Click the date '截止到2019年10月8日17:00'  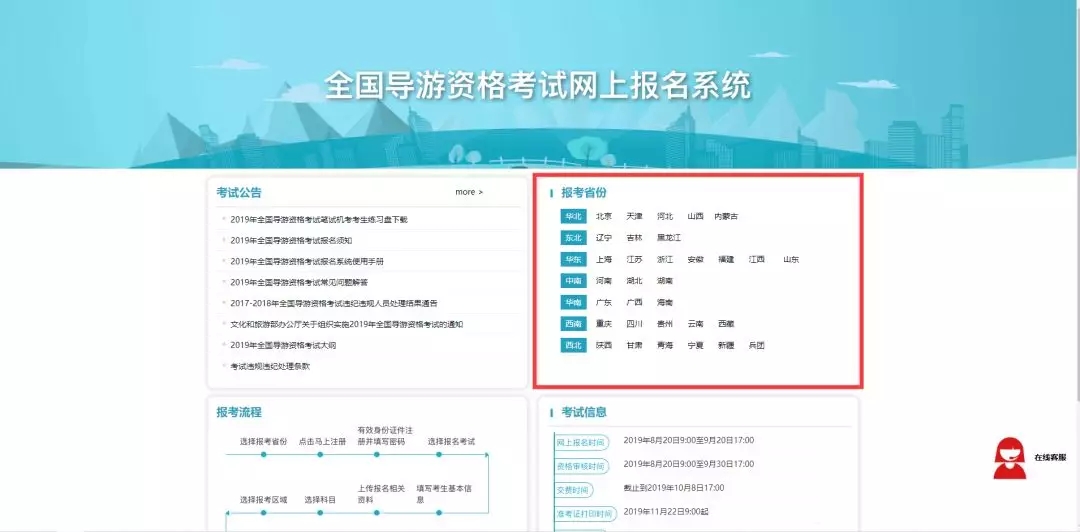(674, 488)
